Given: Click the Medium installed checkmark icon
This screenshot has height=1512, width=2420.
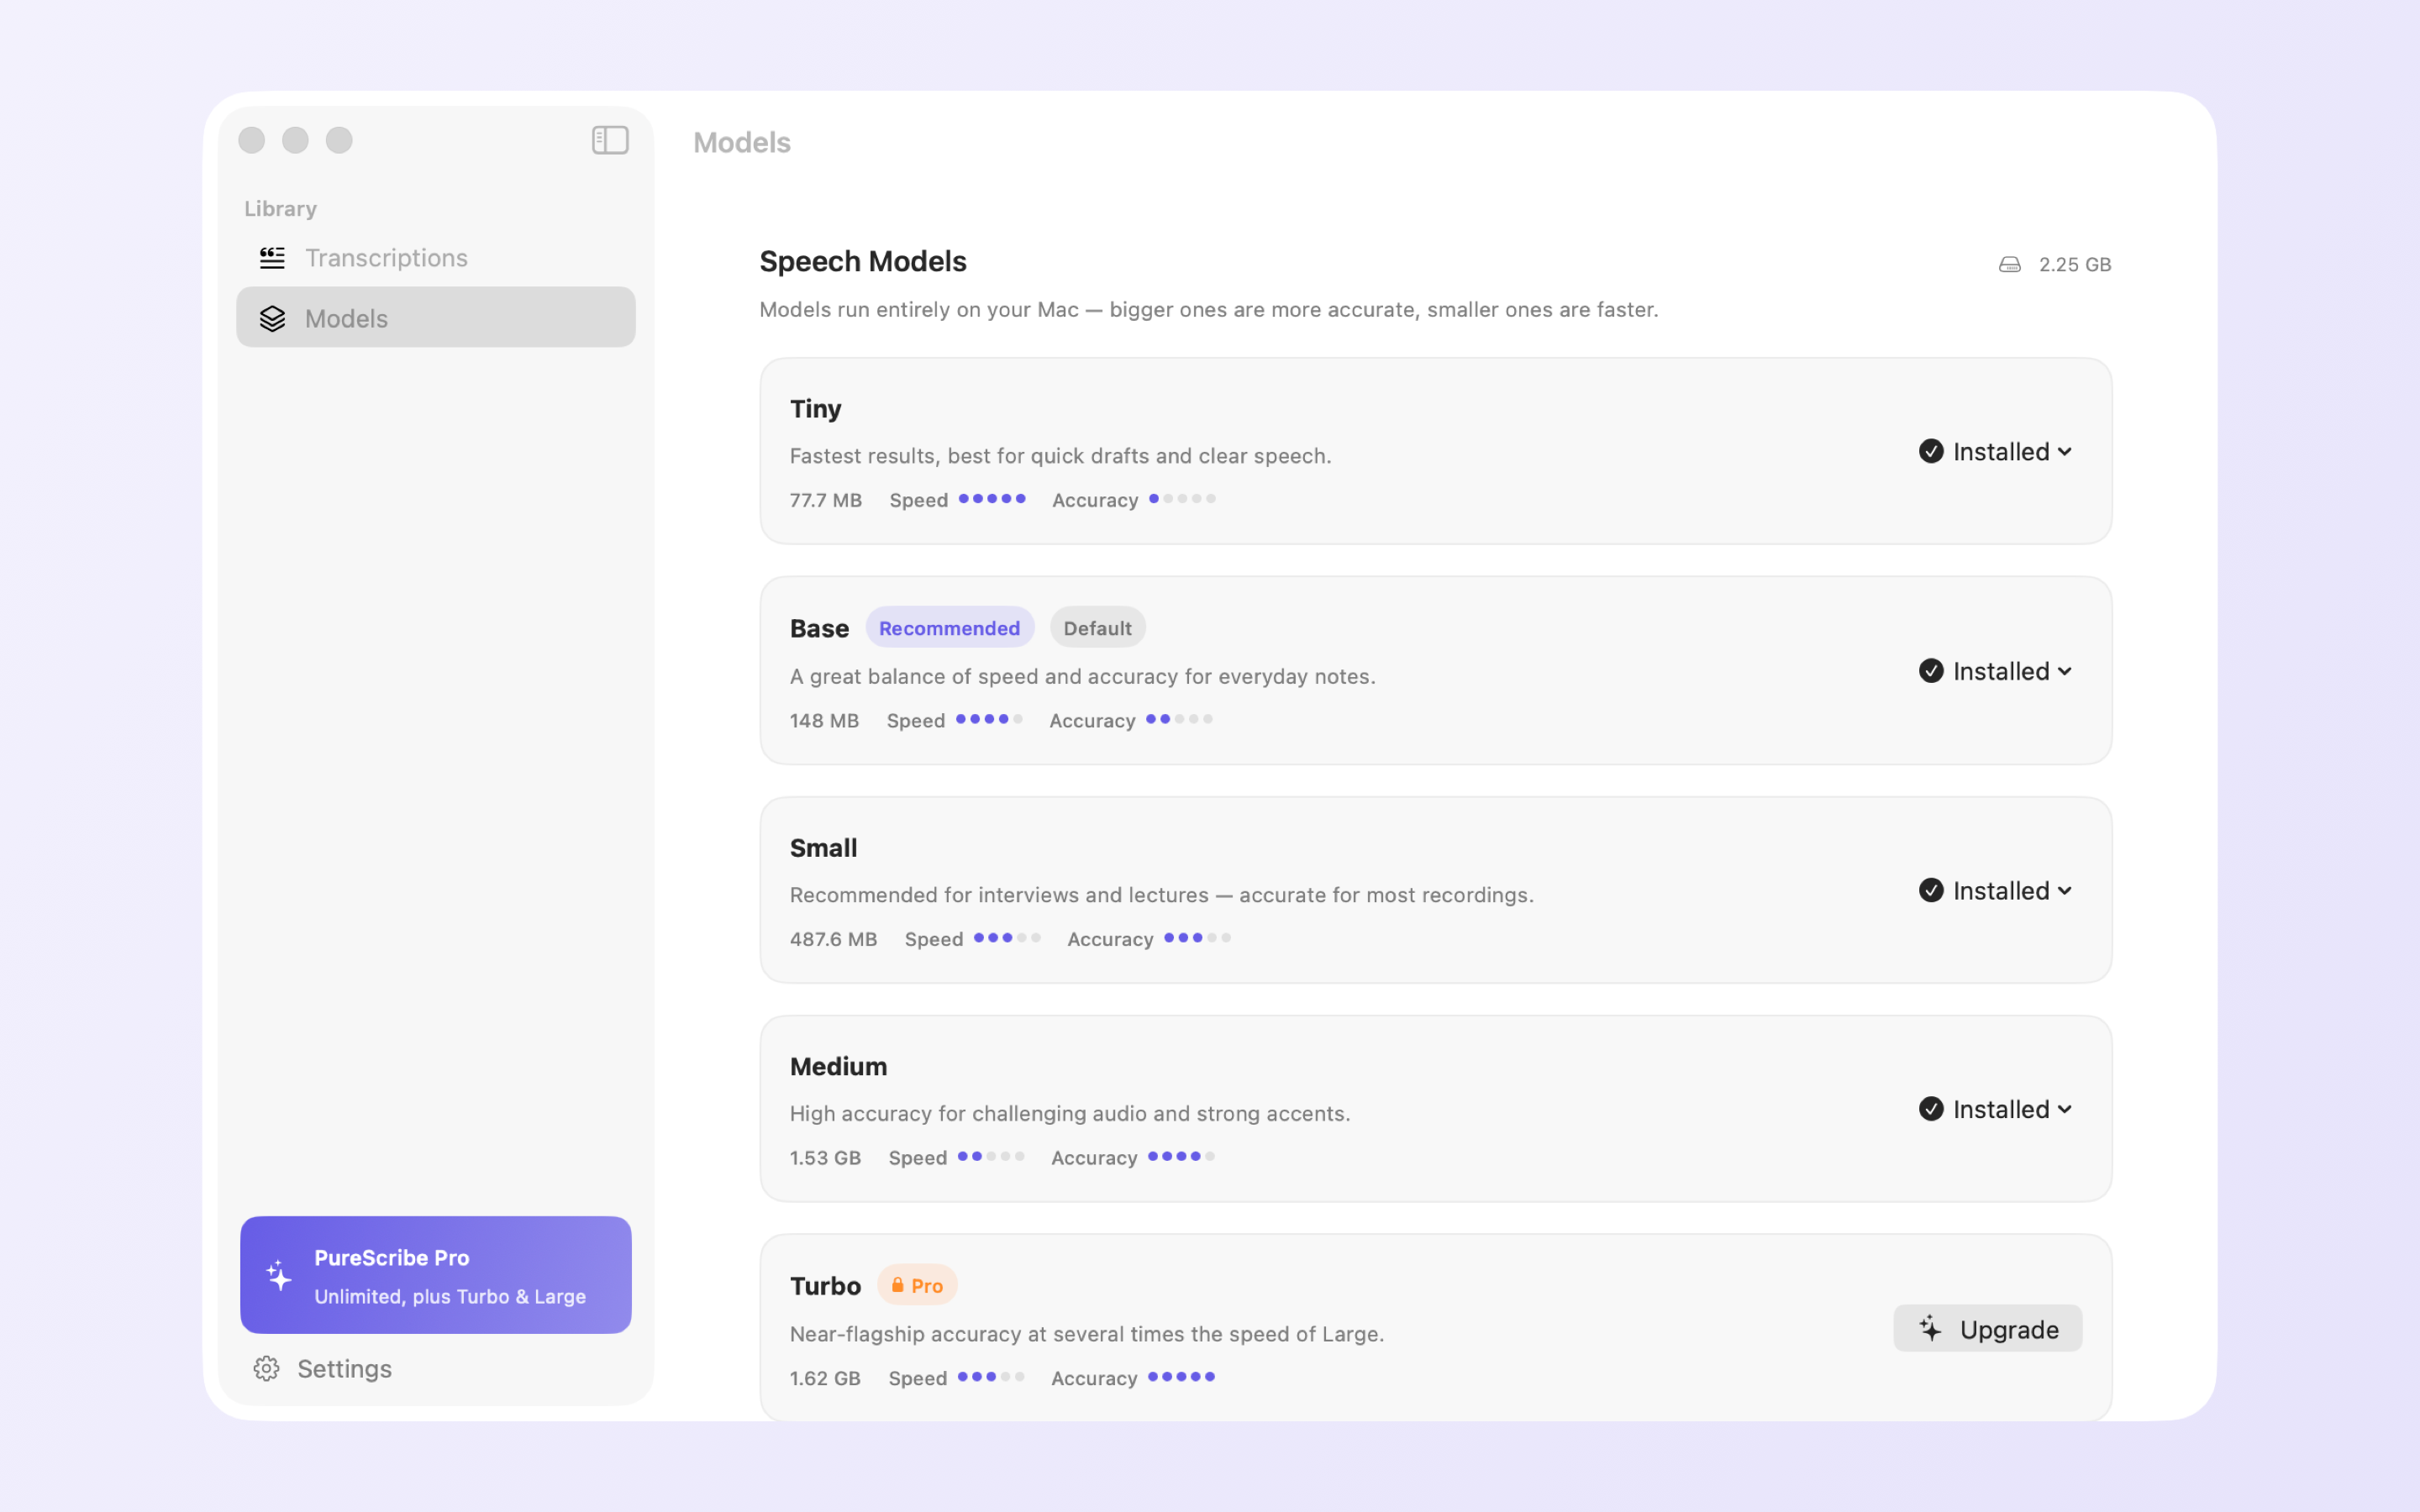Looking at the screenshot, I should point(1931,1109).
